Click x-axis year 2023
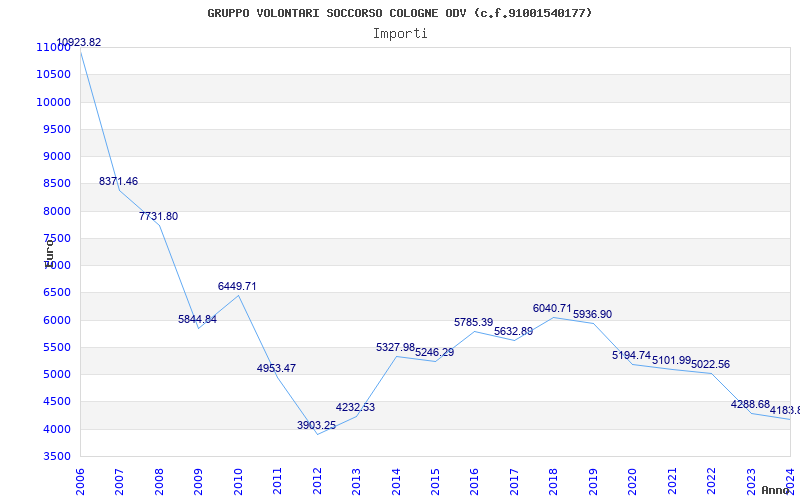Image resolution: width=800 pixels, height=500 pixels. [x=752, y=481]
